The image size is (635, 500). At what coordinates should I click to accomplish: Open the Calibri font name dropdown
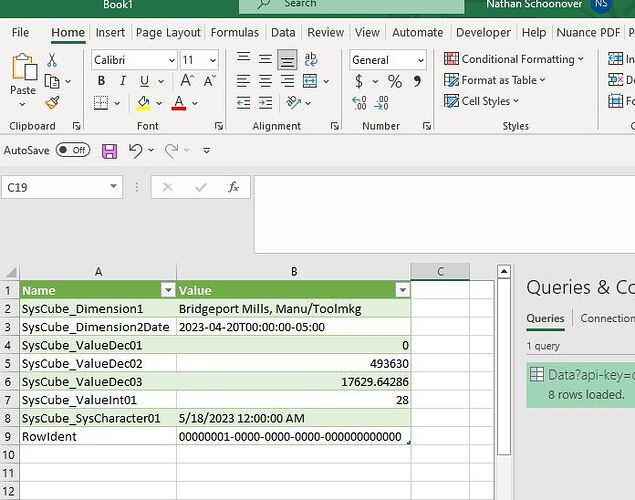172,60
